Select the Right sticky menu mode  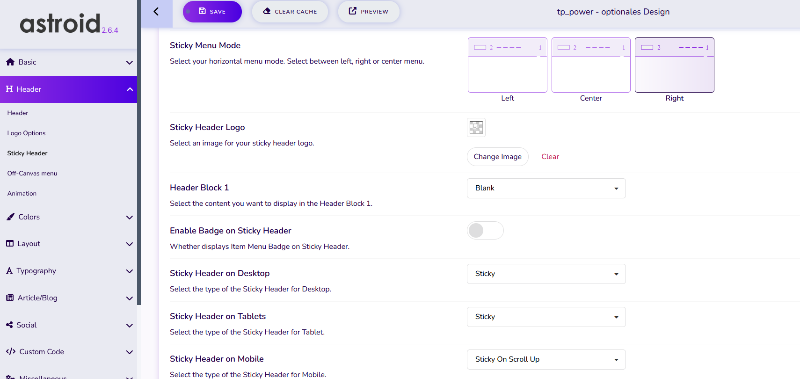(x=674, y=65)
